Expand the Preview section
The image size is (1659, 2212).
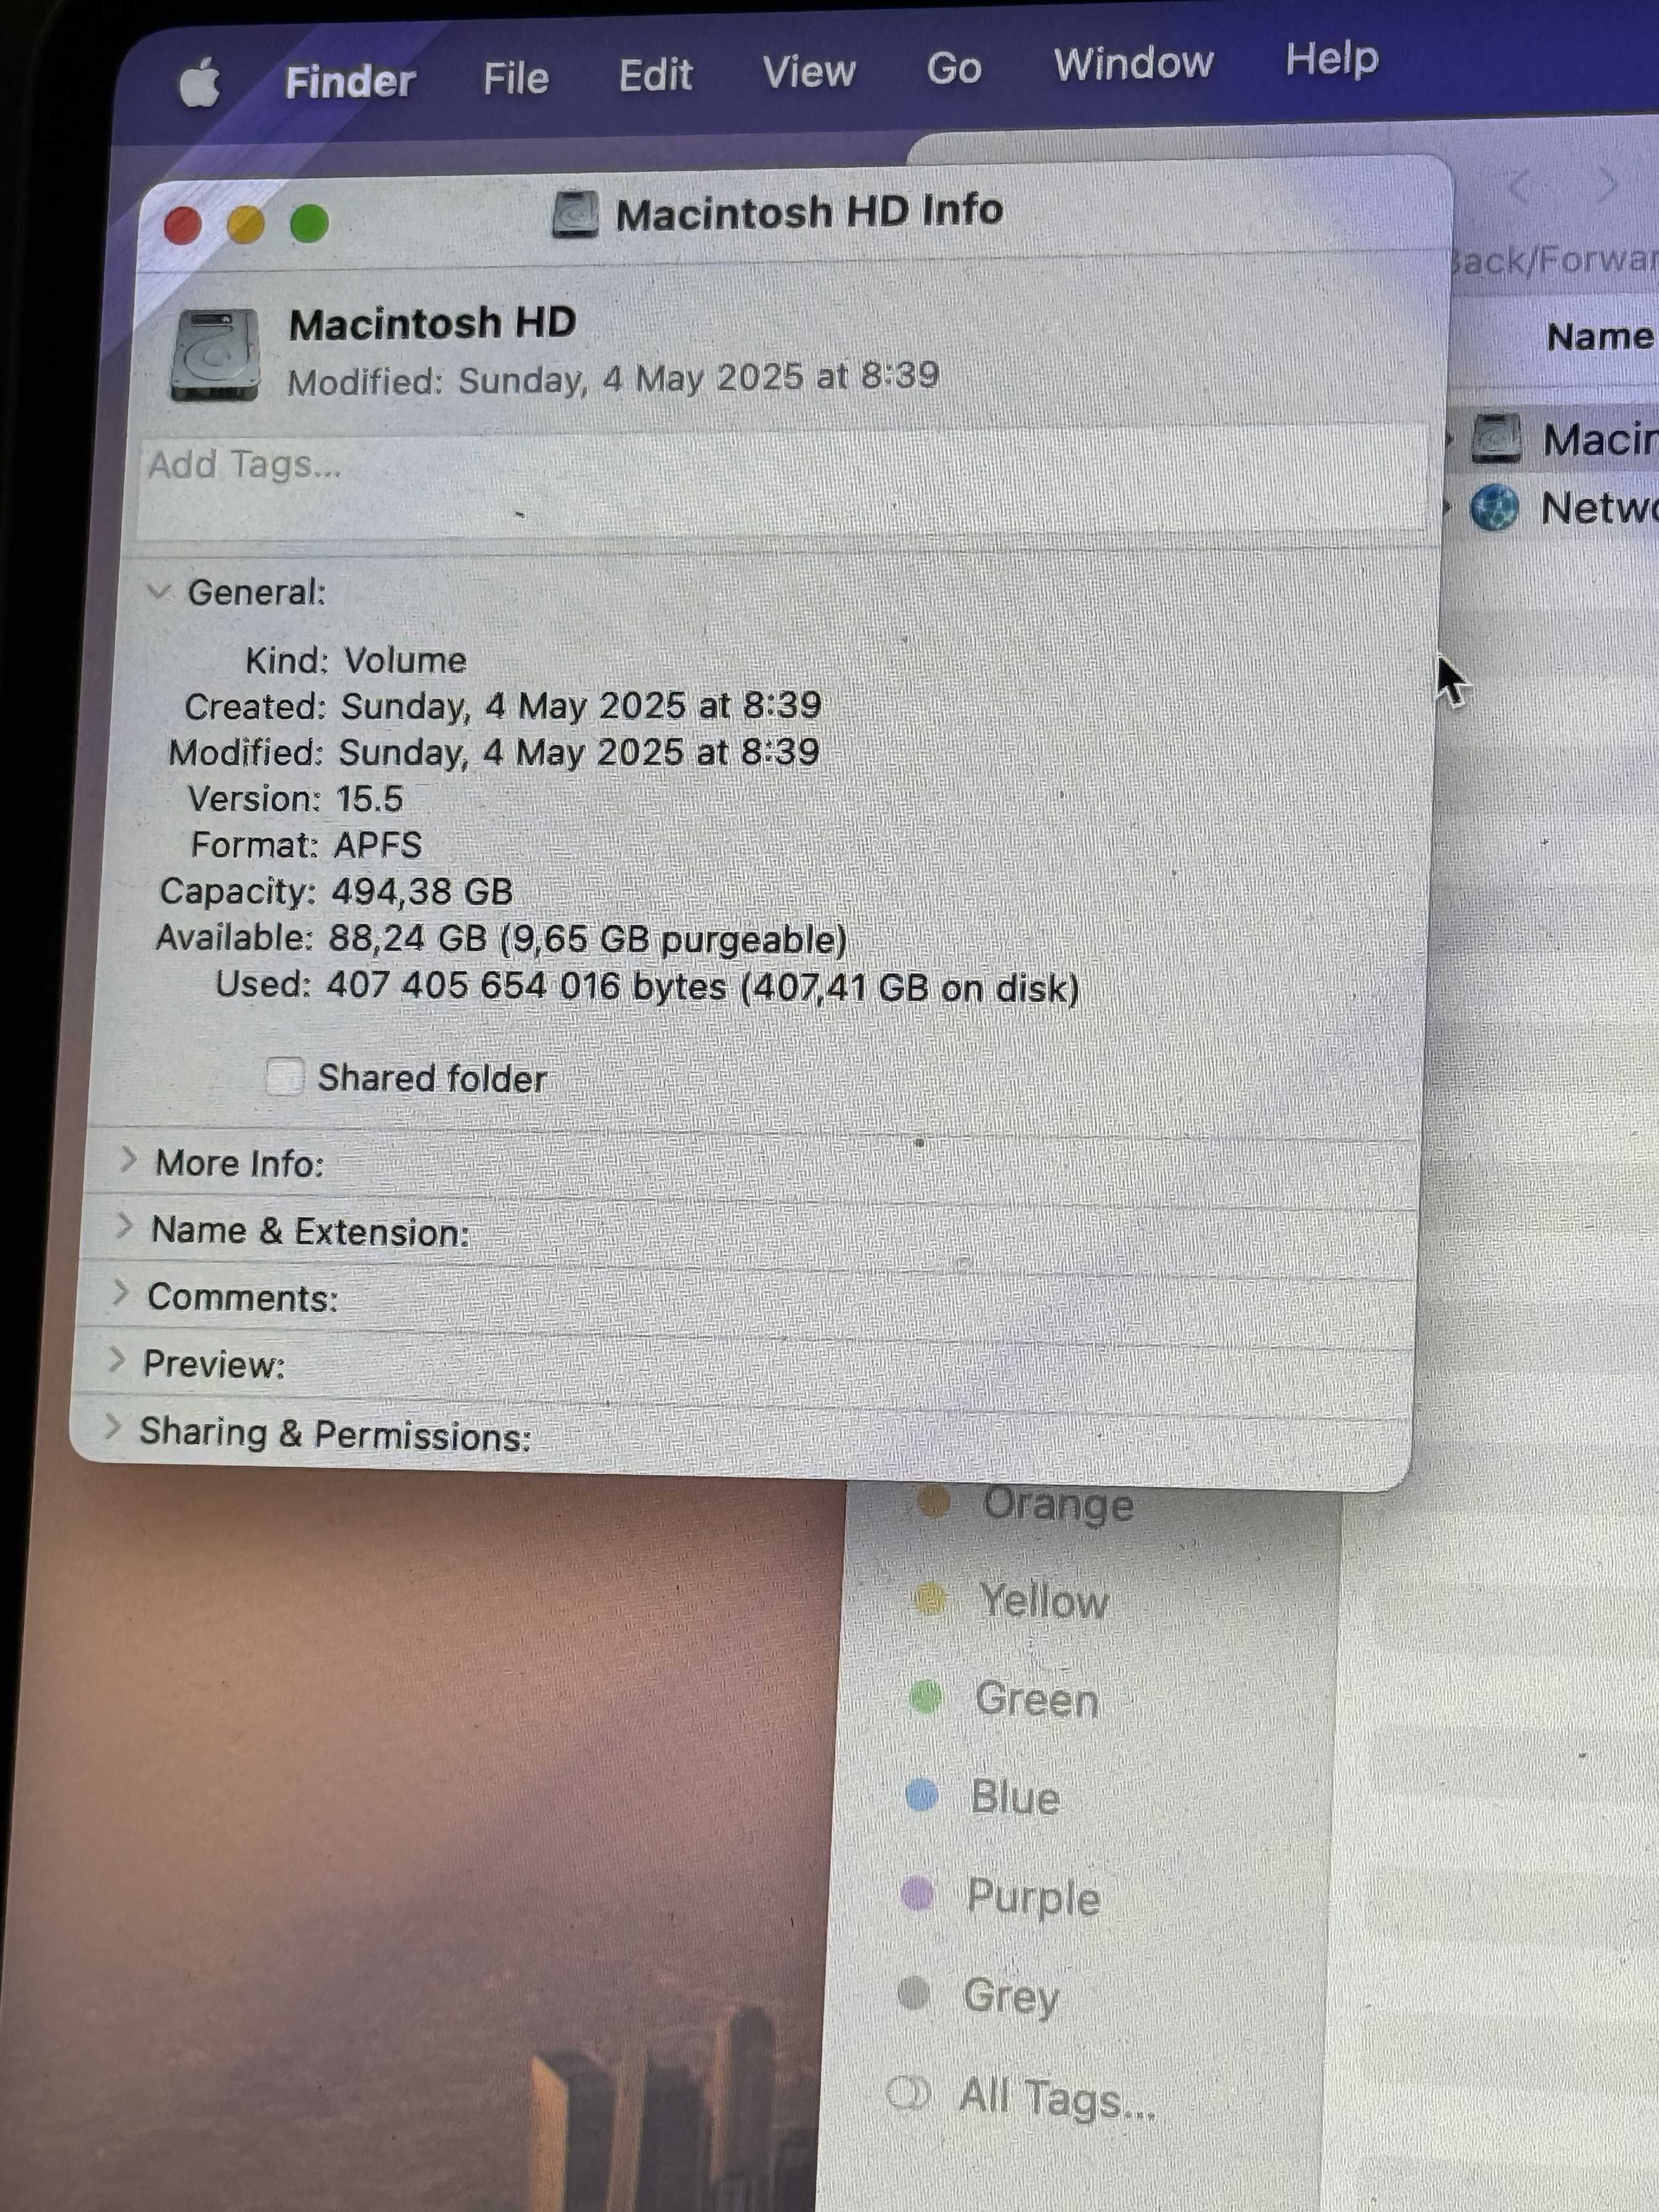click(116, 1361)
